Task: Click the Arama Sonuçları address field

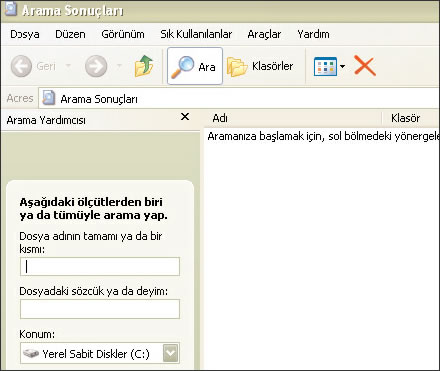Action: pos(239,98)
